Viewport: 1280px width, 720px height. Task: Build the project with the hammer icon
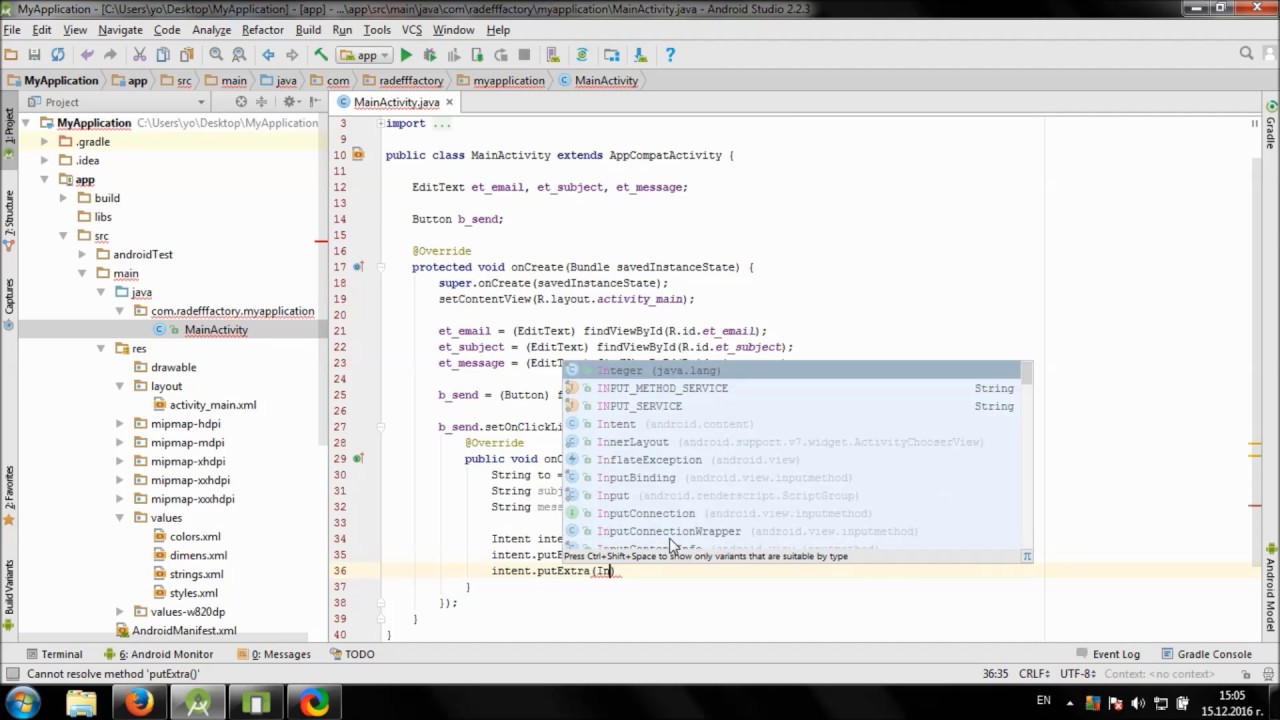coord(321,55)
